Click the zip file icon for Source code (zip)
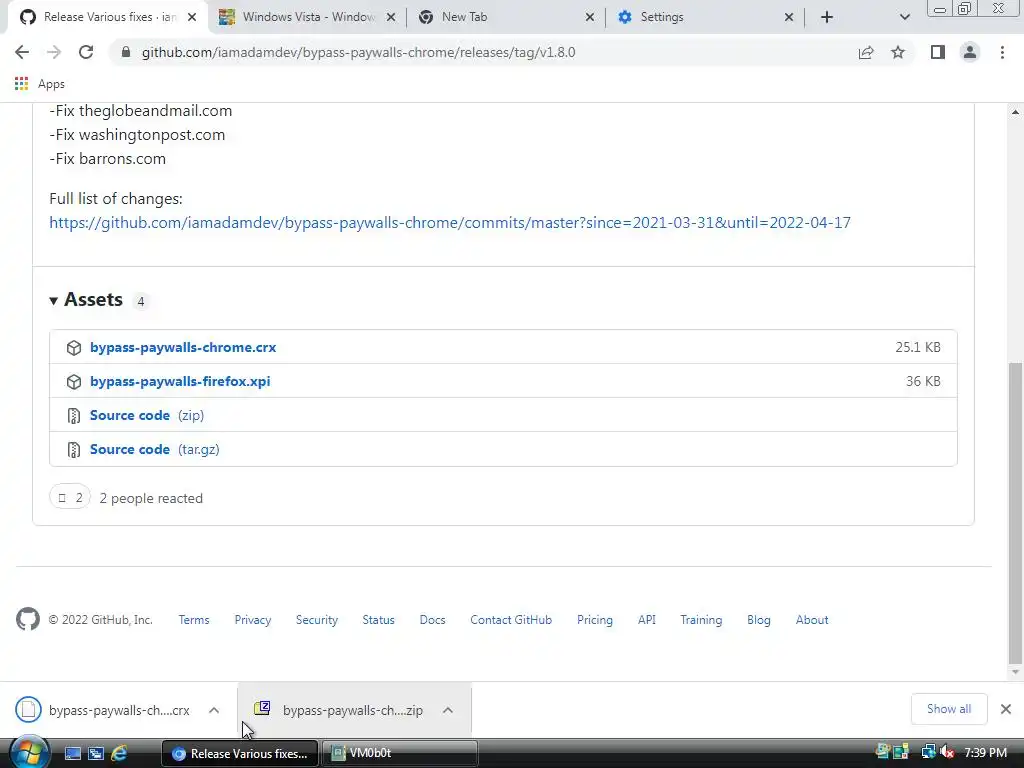 (74, 415)
